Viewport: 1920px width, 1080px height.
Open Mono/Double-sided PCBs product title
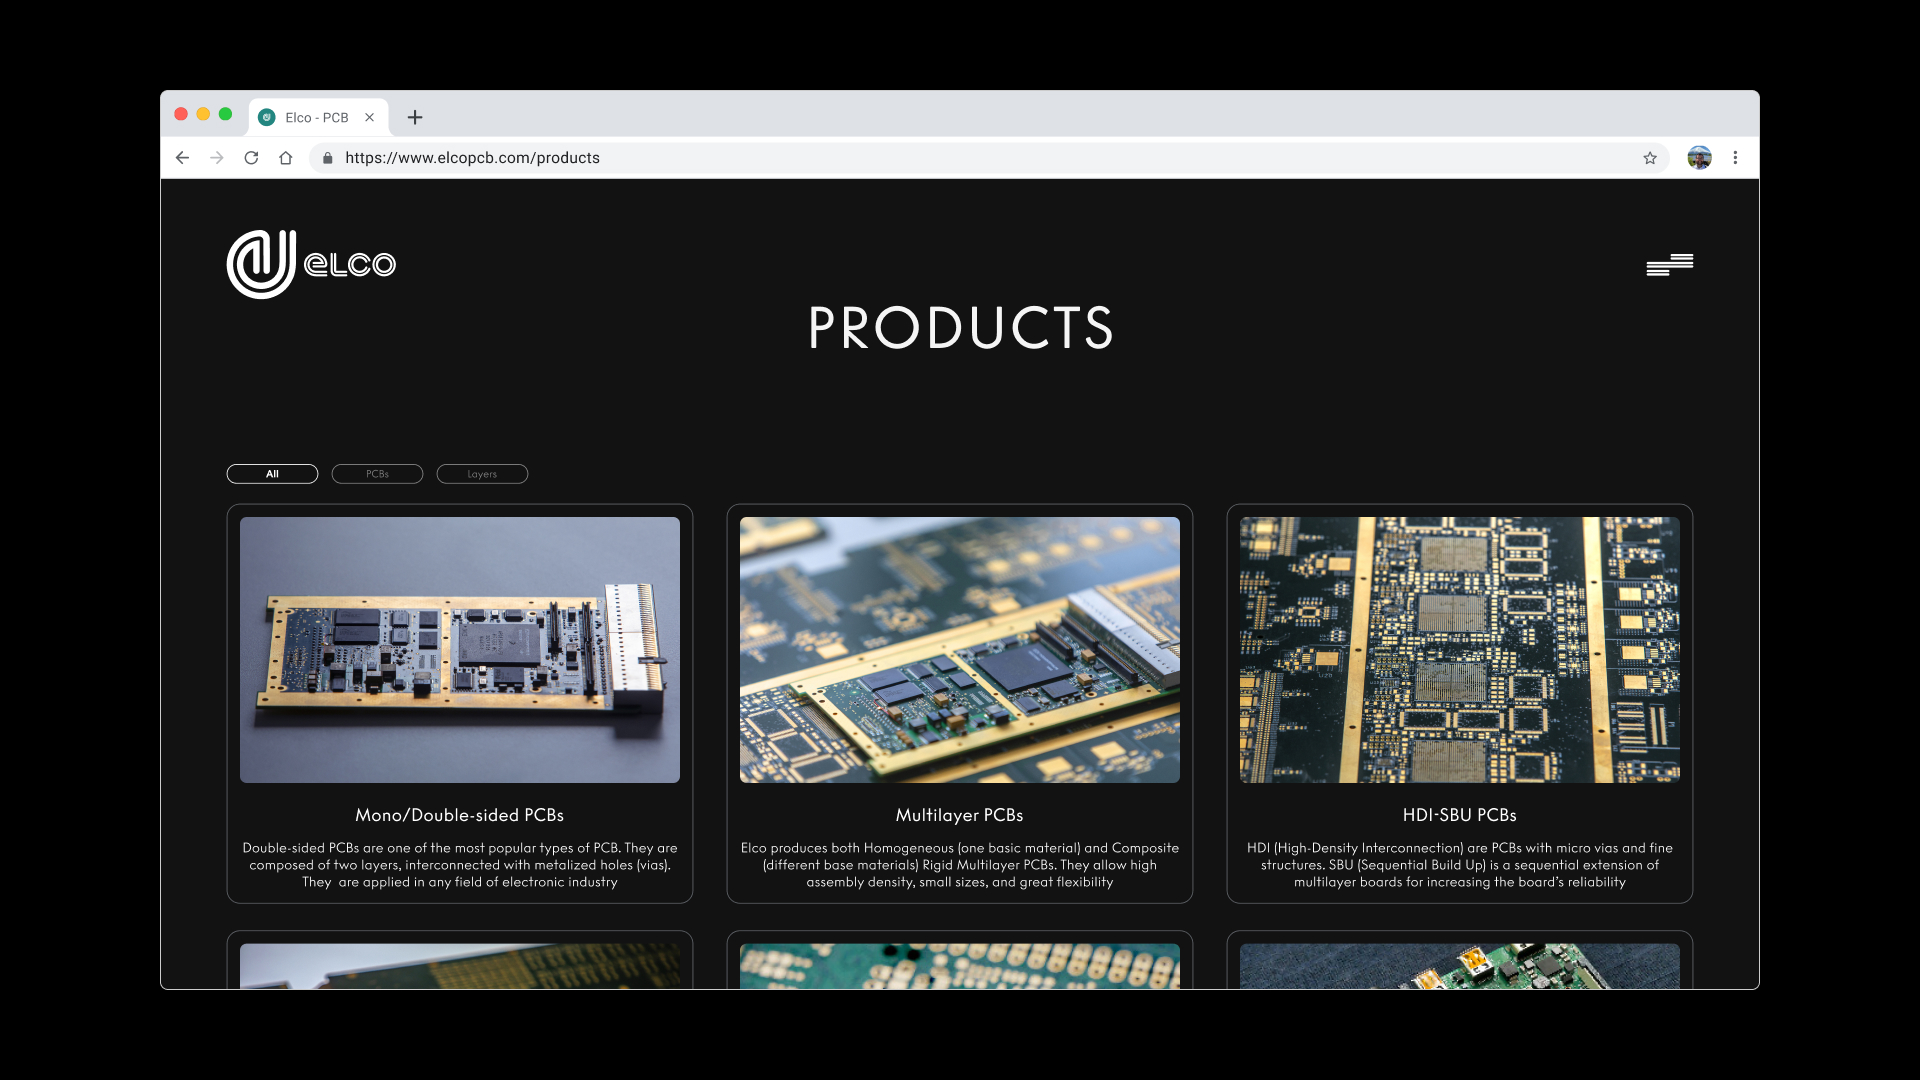coord(459,815)
